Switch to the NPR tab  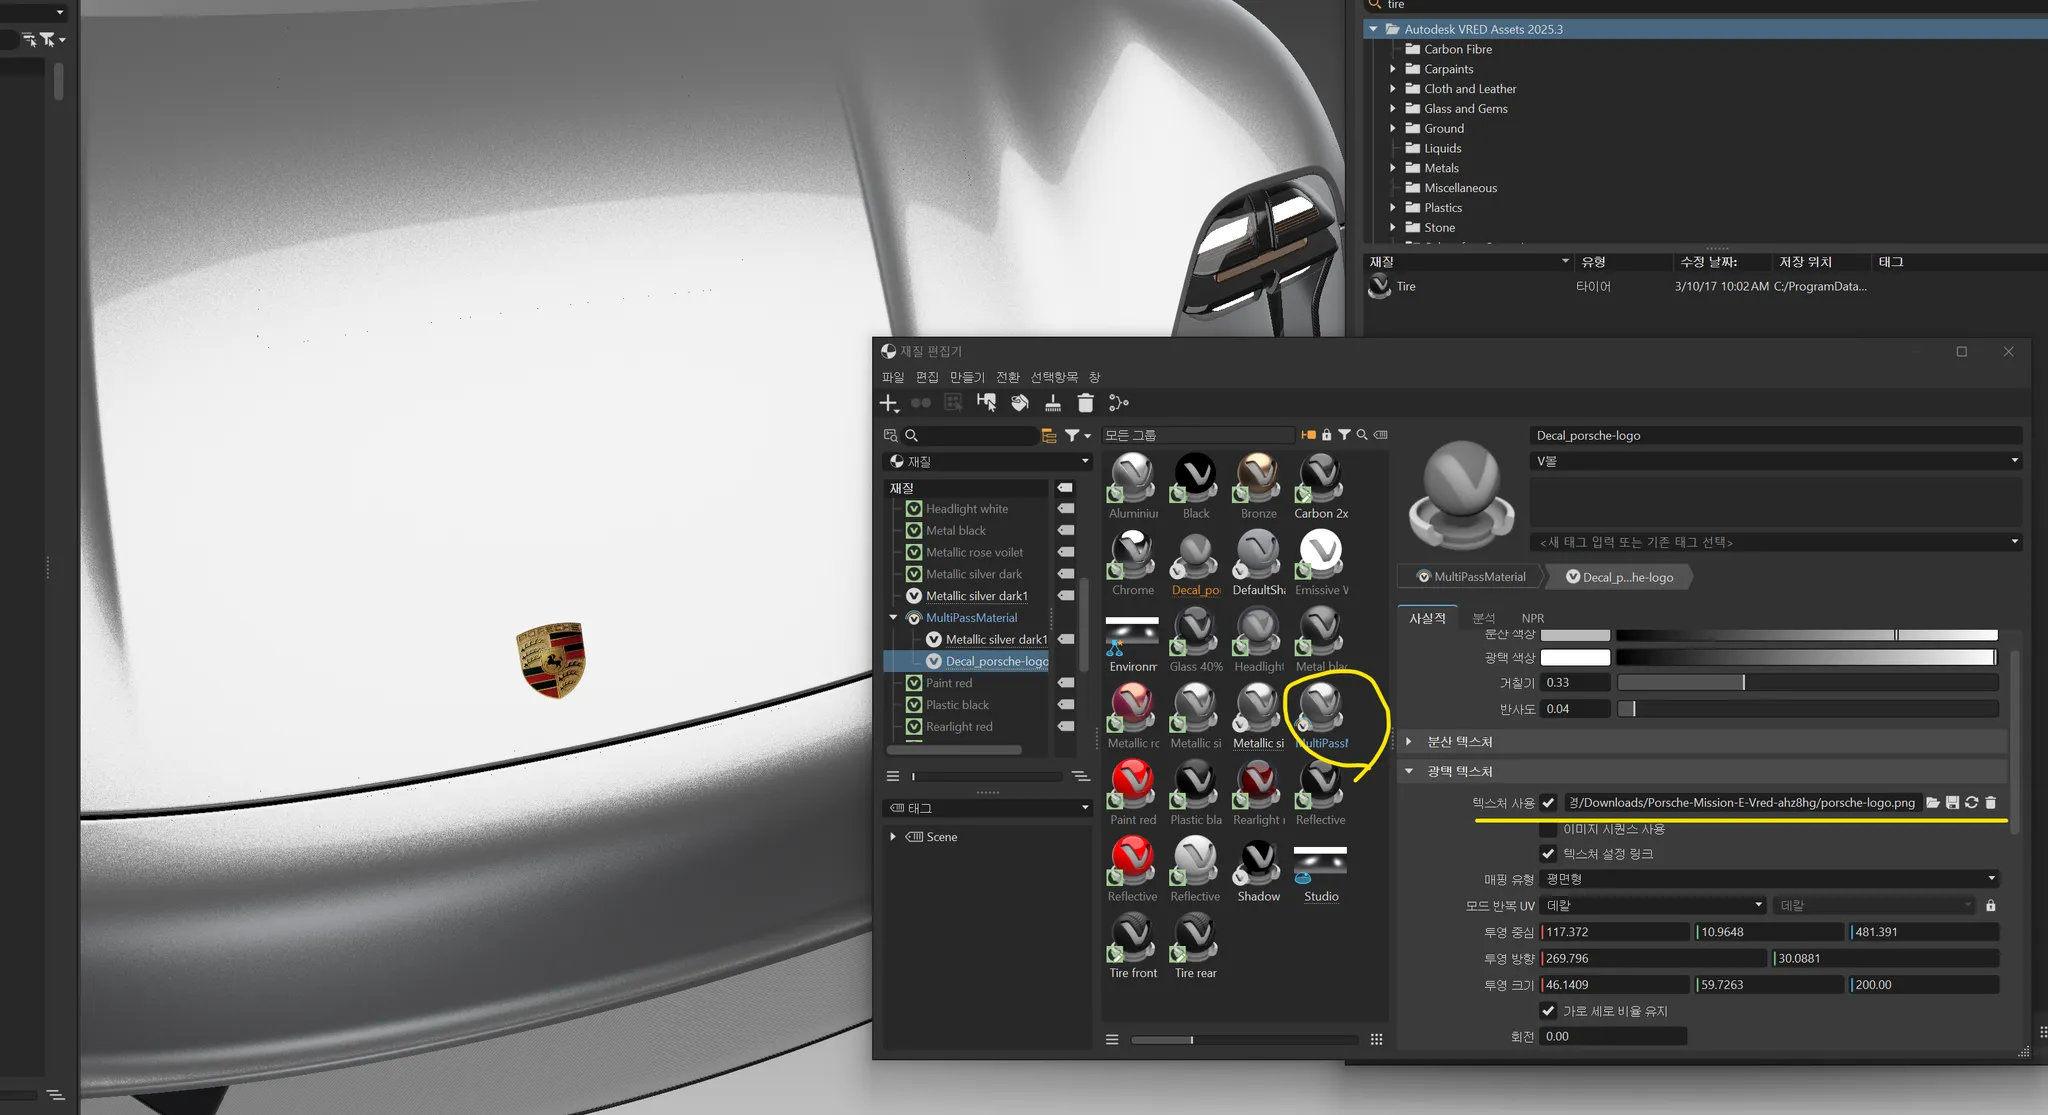click(1532, 618)
